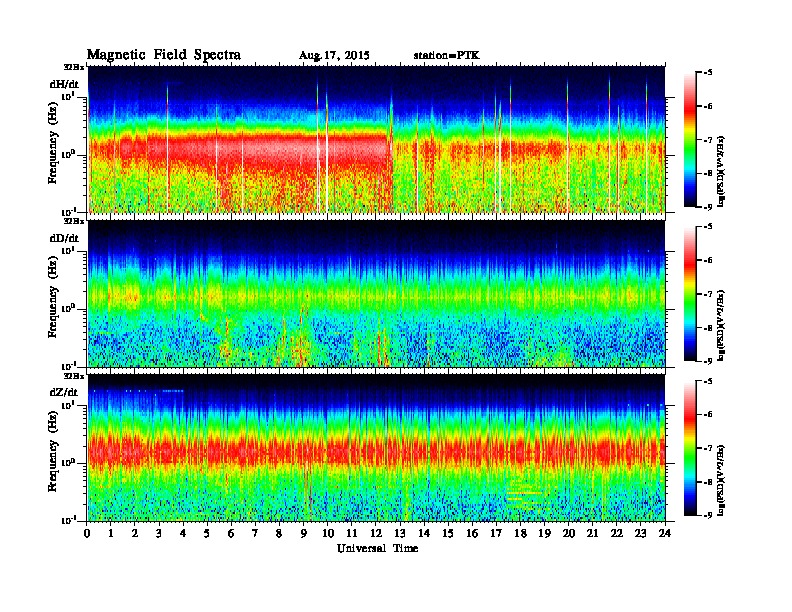Click hour tick label '7' on time axis

(x=256, y=534)
